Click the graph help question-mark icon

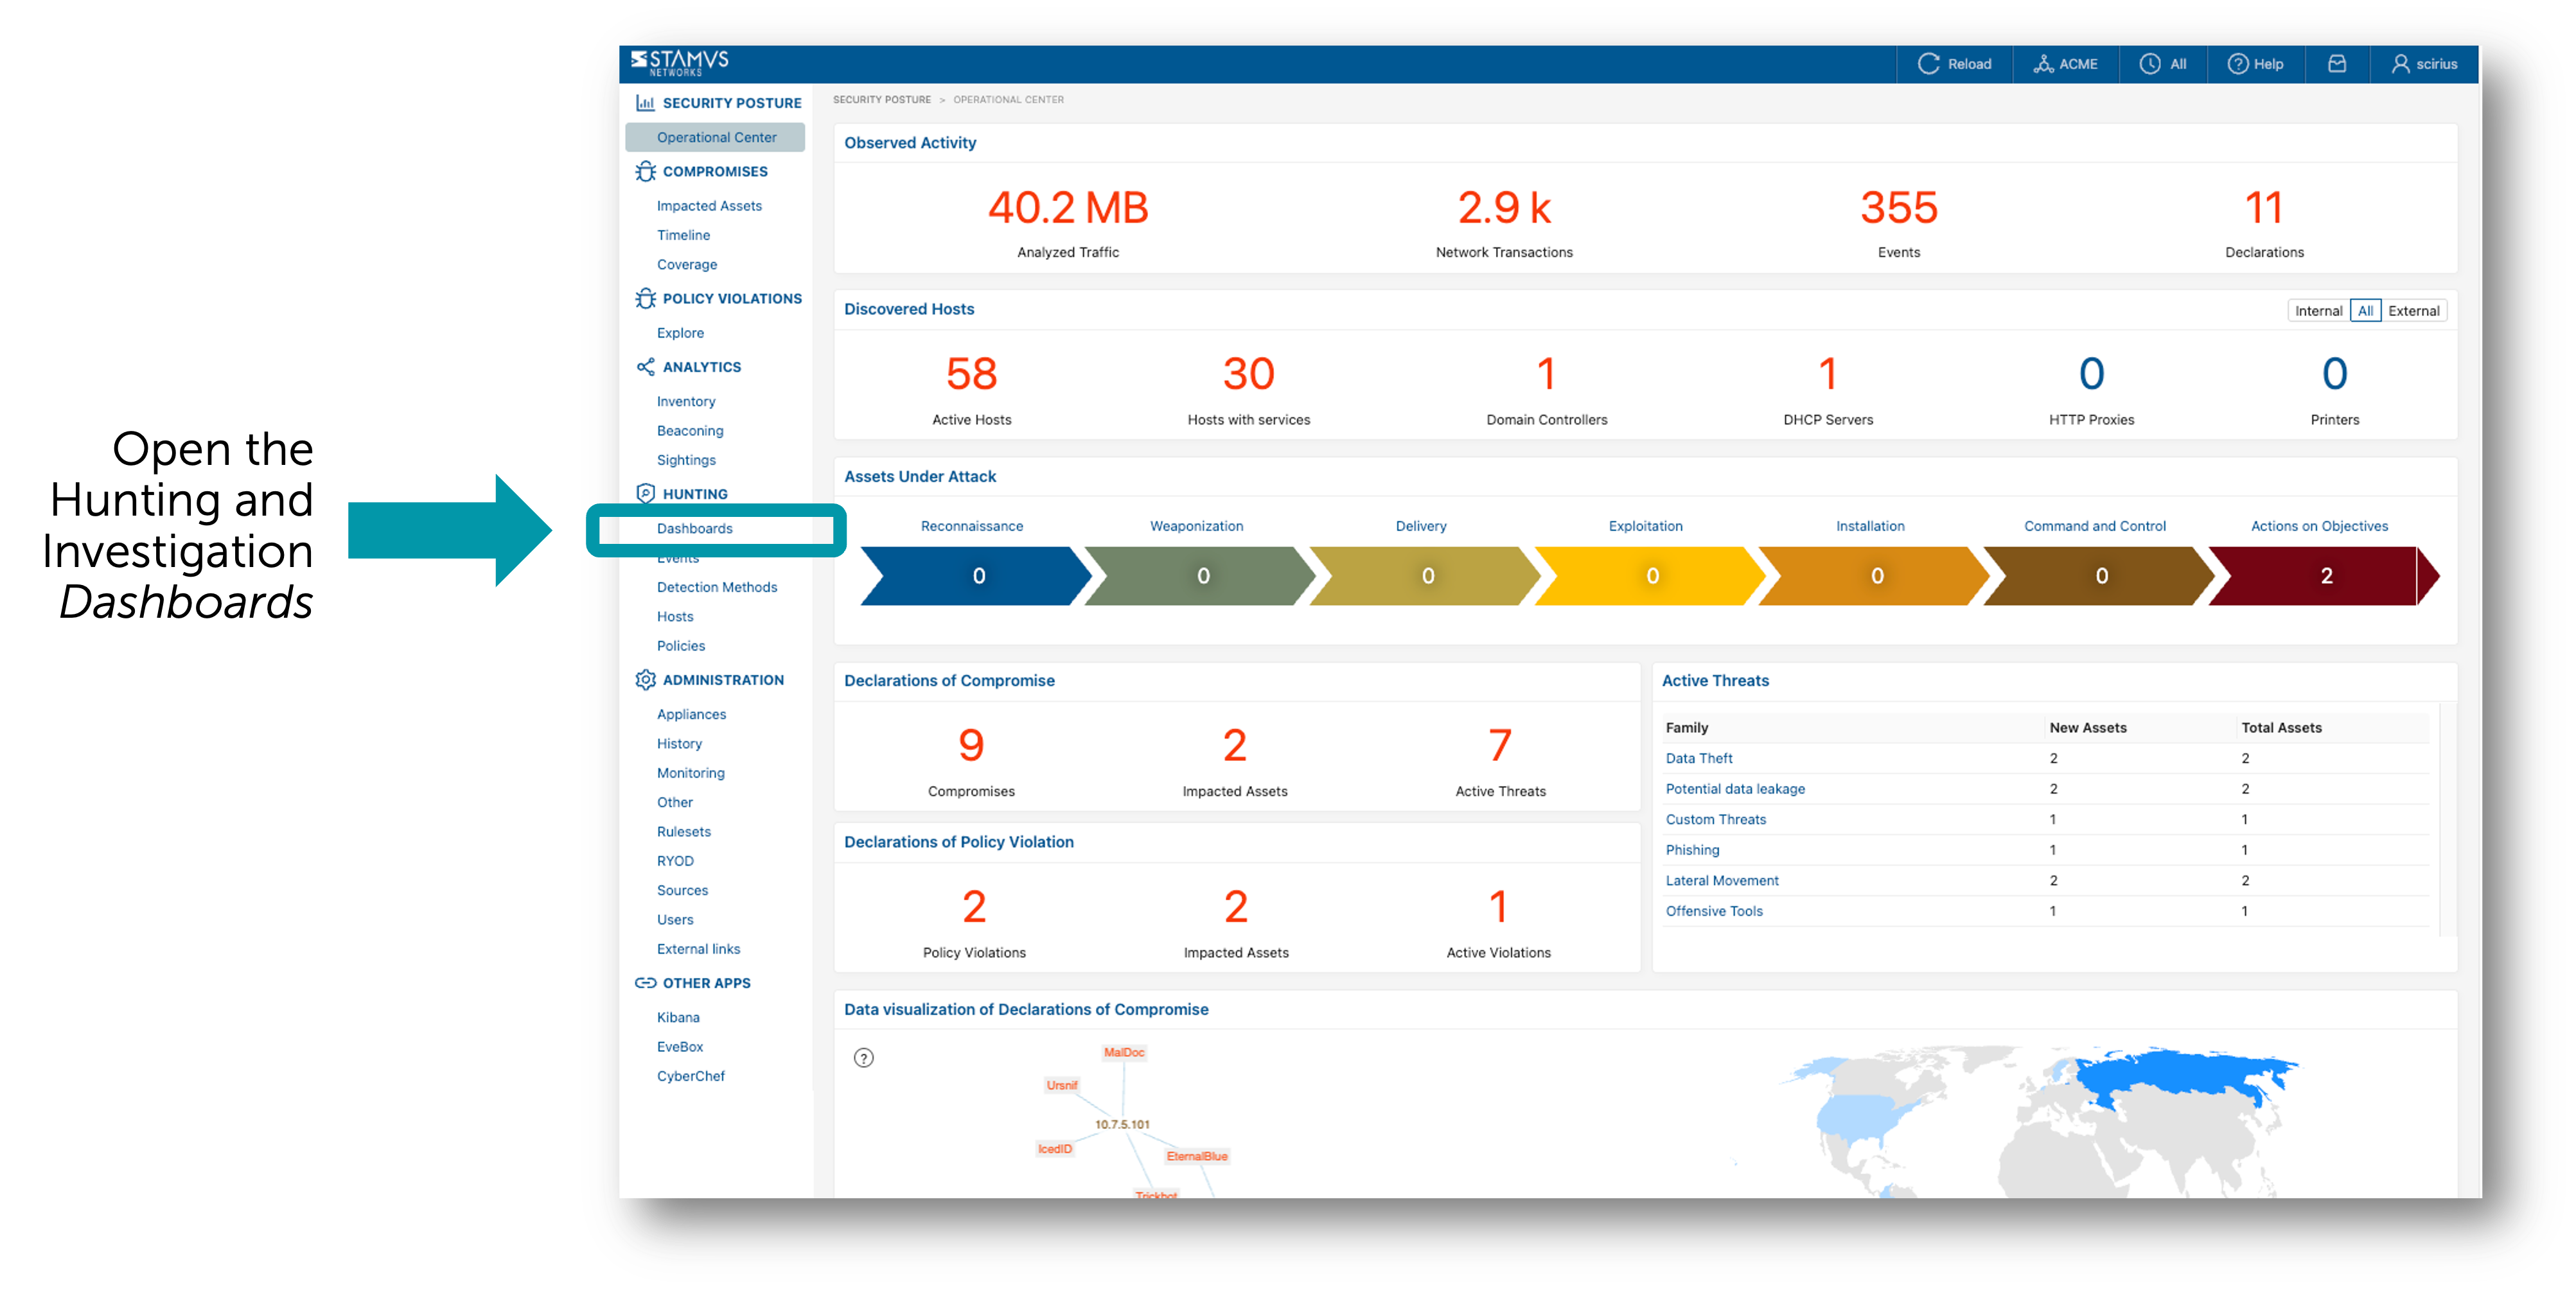[864, 1058]
